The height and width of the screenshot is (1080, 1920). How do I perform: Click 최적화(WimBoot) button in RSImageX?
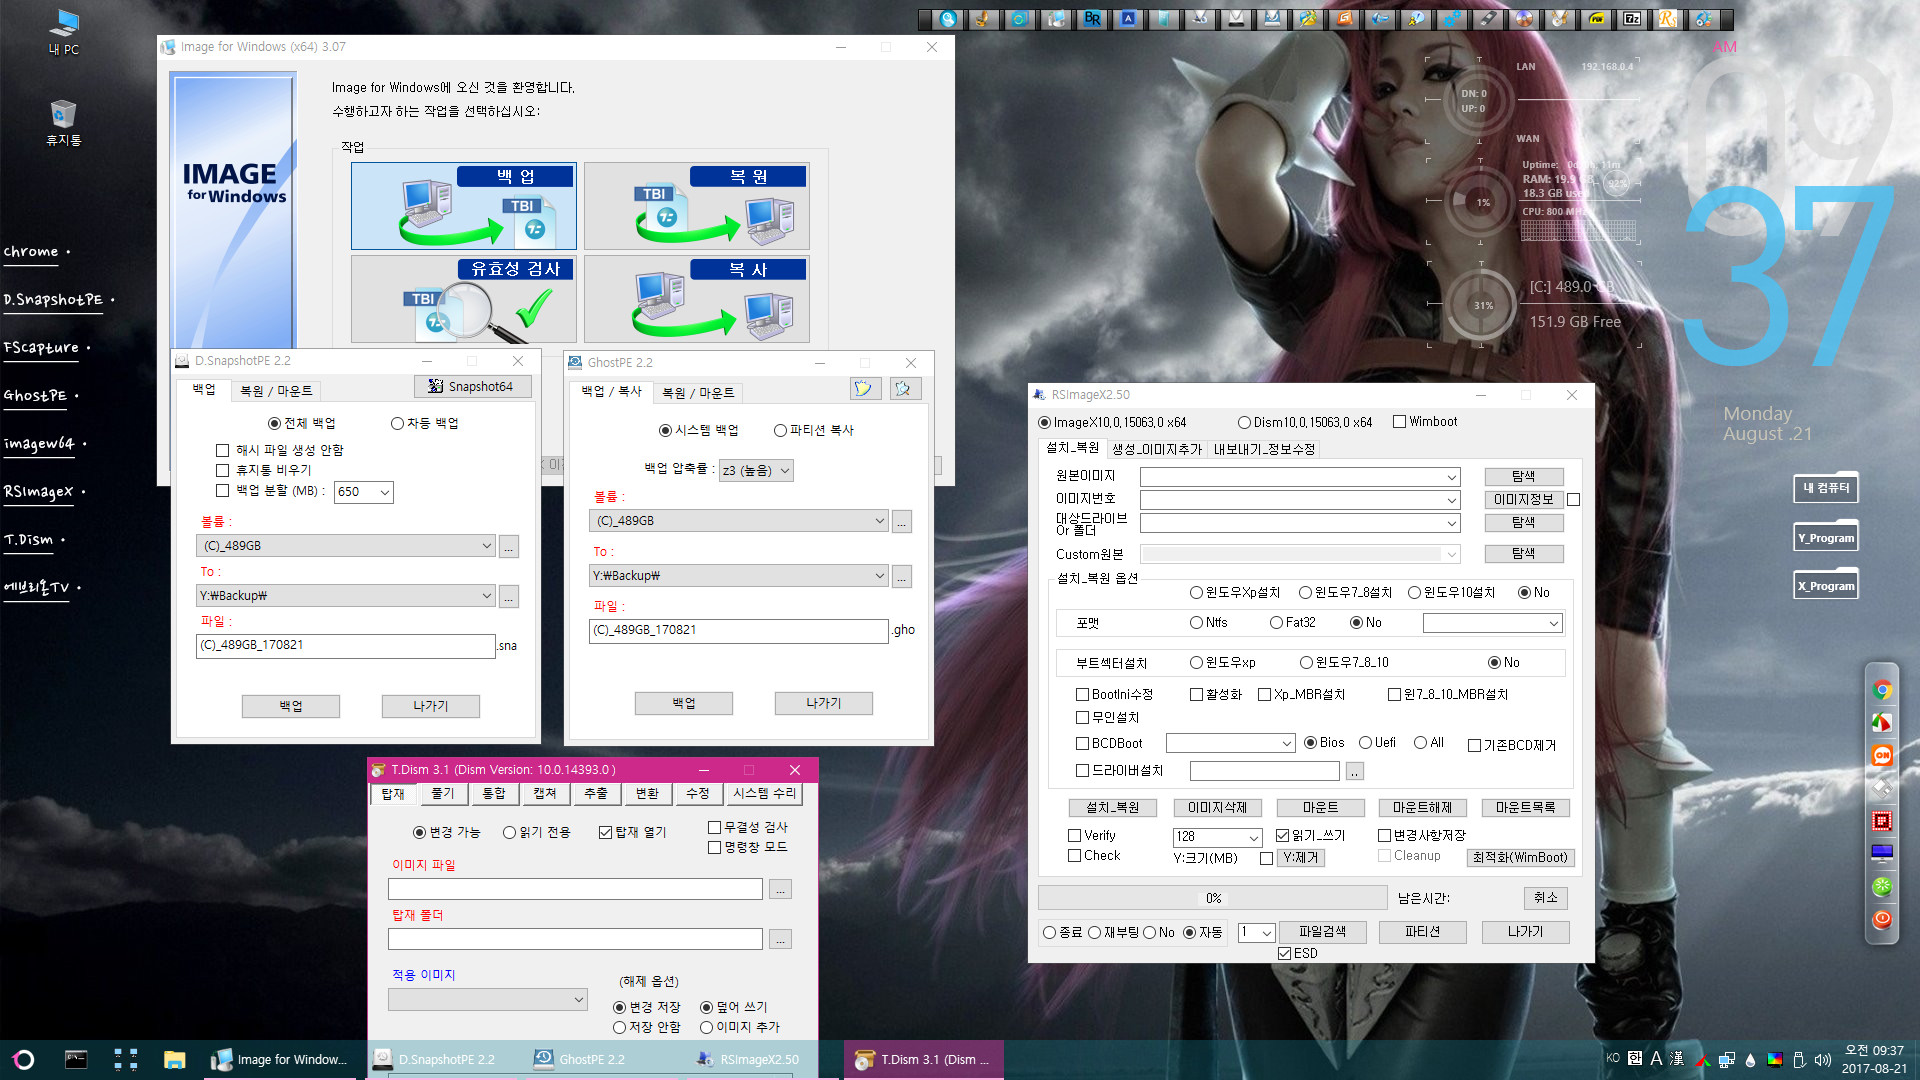click(x=1521, y=857)
